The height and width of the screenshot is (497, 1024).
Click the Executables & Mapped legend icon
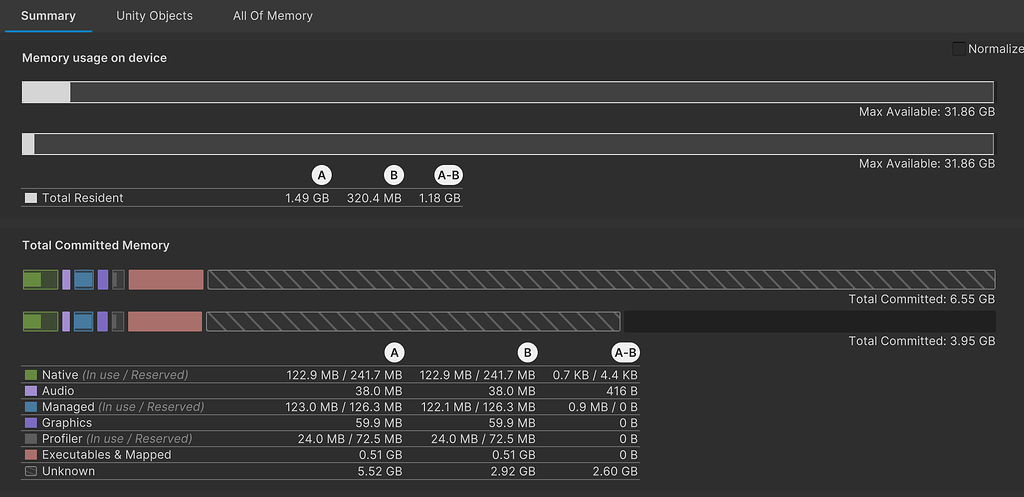pos(30,455)
